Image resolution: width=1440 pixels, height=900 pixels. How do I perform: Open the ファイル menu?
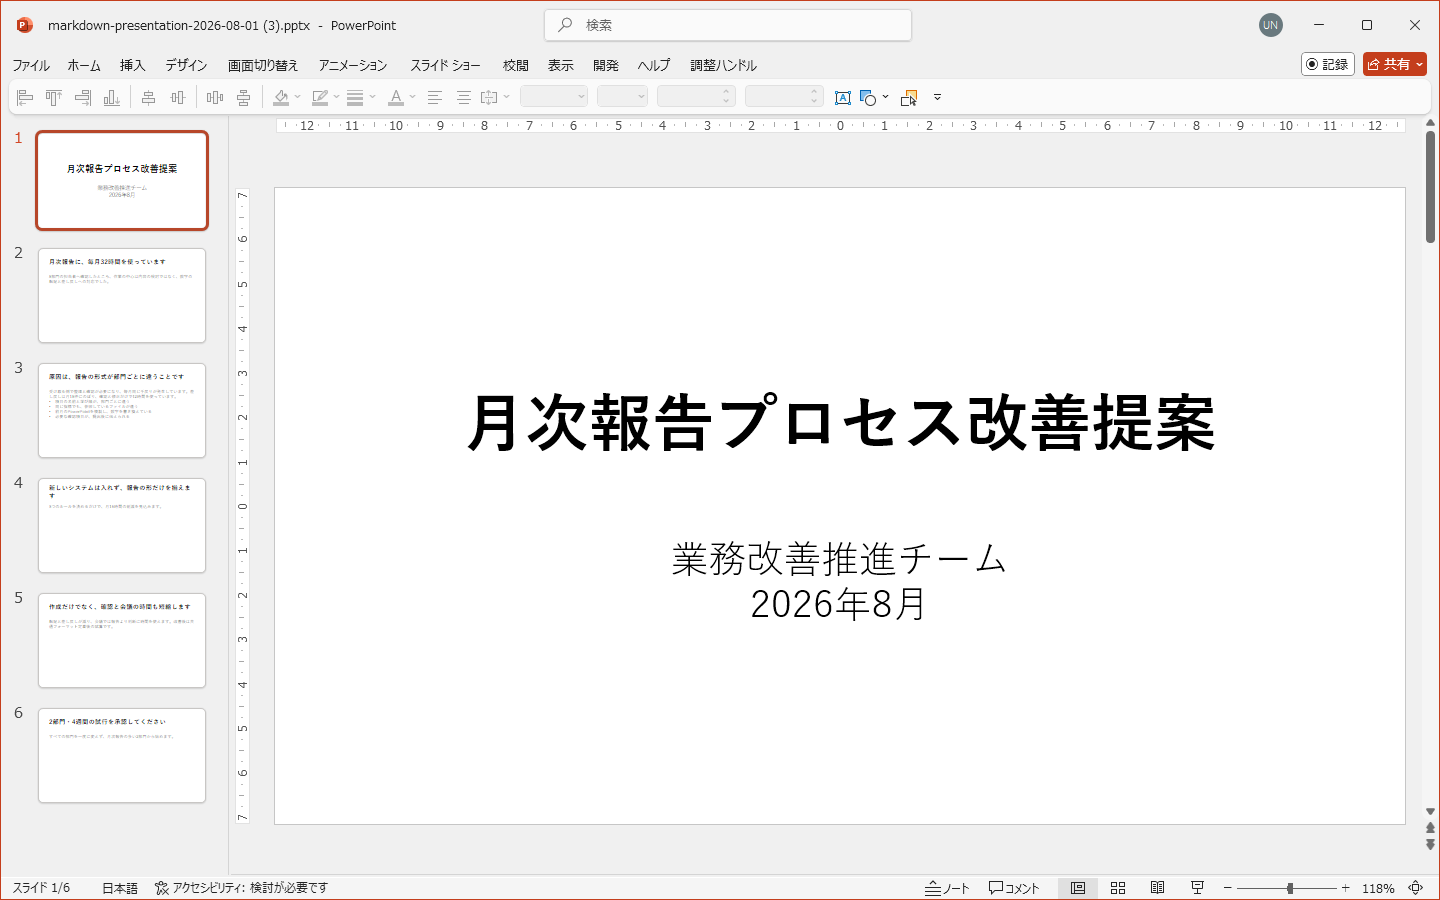pyautogui.click(x=31, y=65)
